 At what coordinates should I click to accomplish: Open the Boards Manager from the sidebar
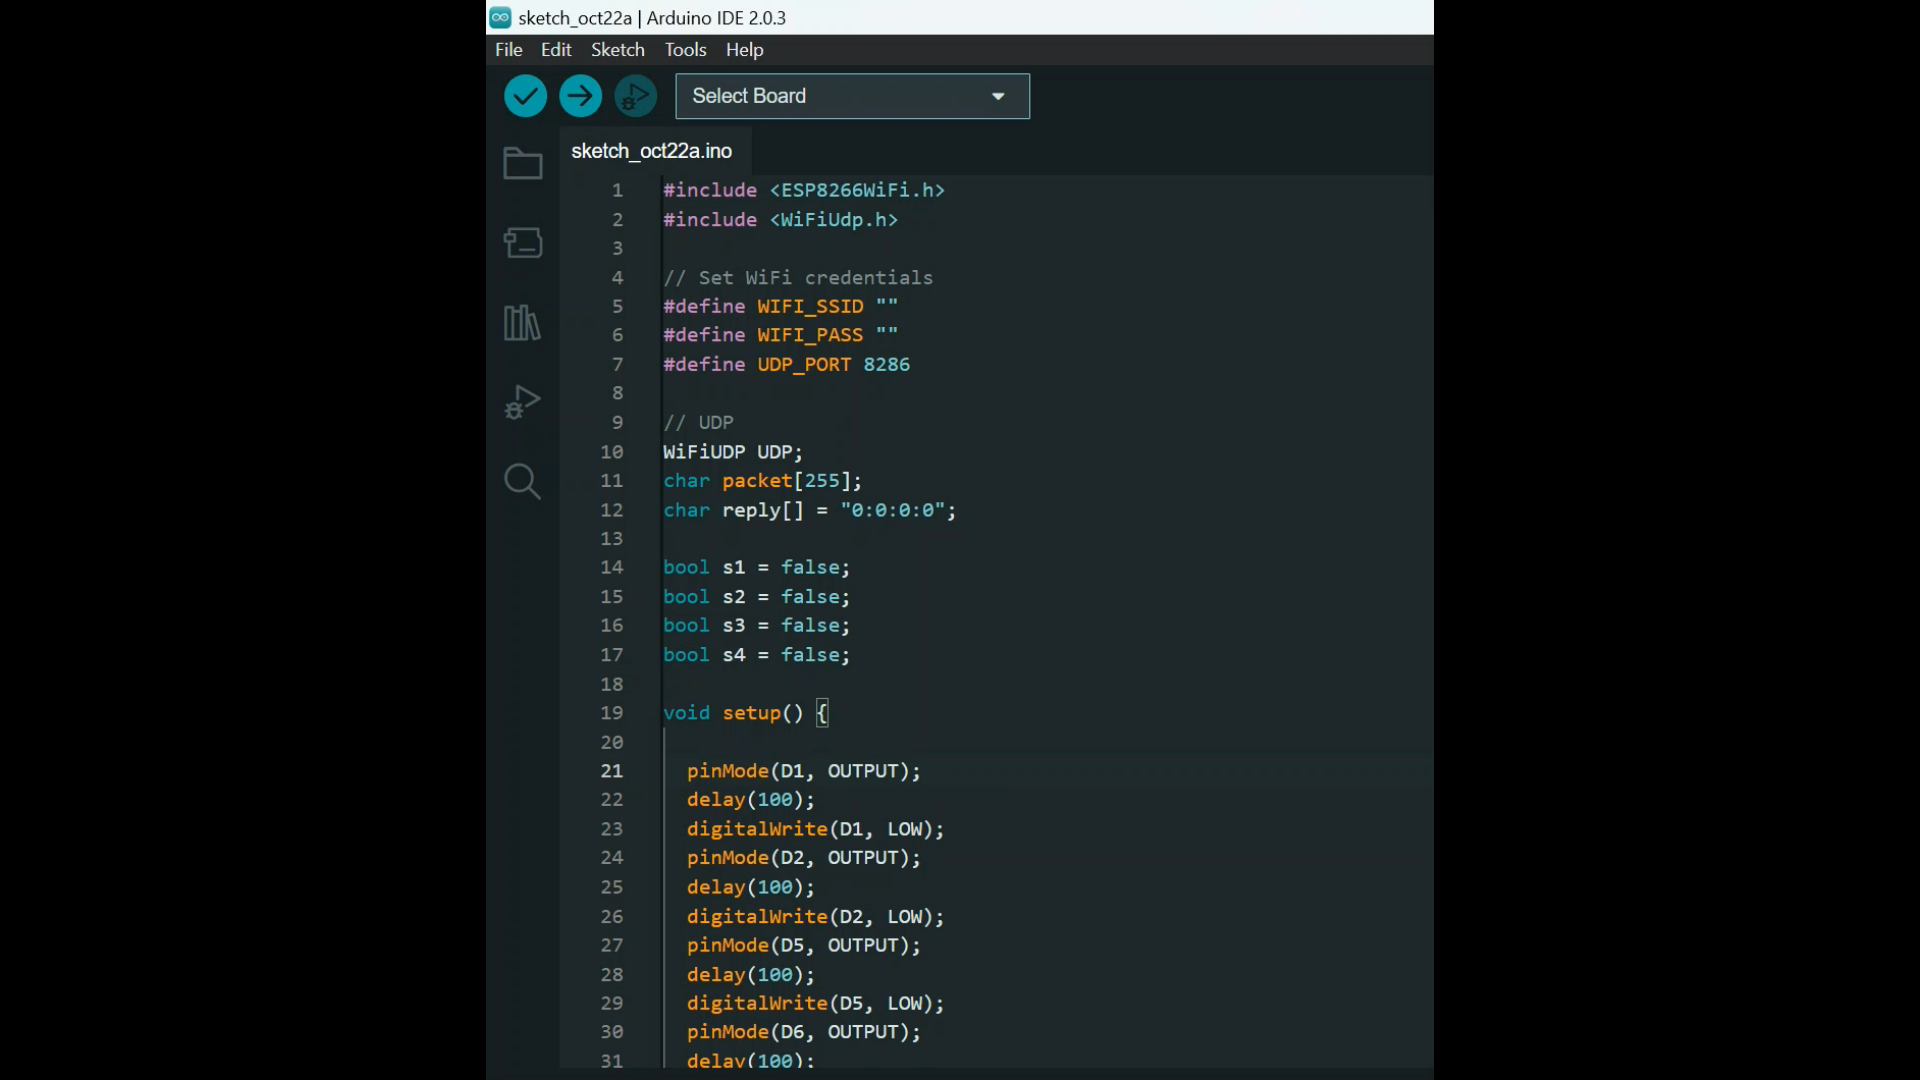[522, 242]
